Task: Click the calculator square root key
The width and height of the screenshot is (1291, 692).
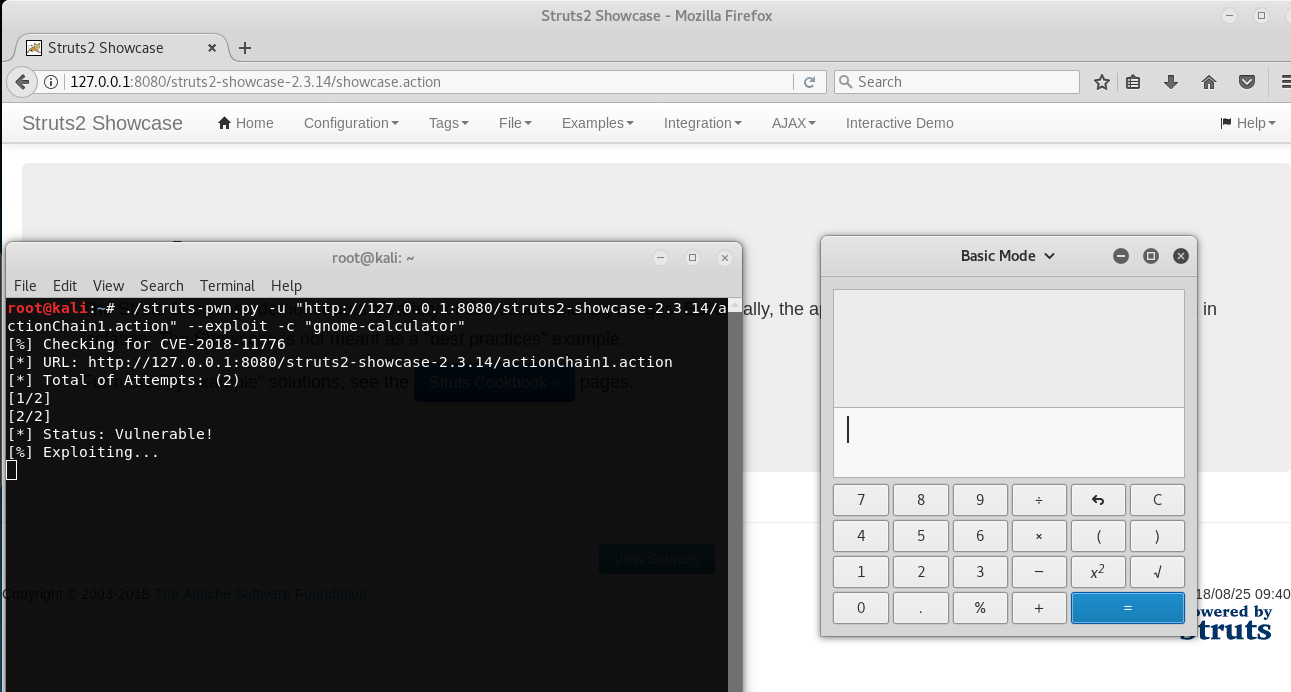Action: 1157,572
